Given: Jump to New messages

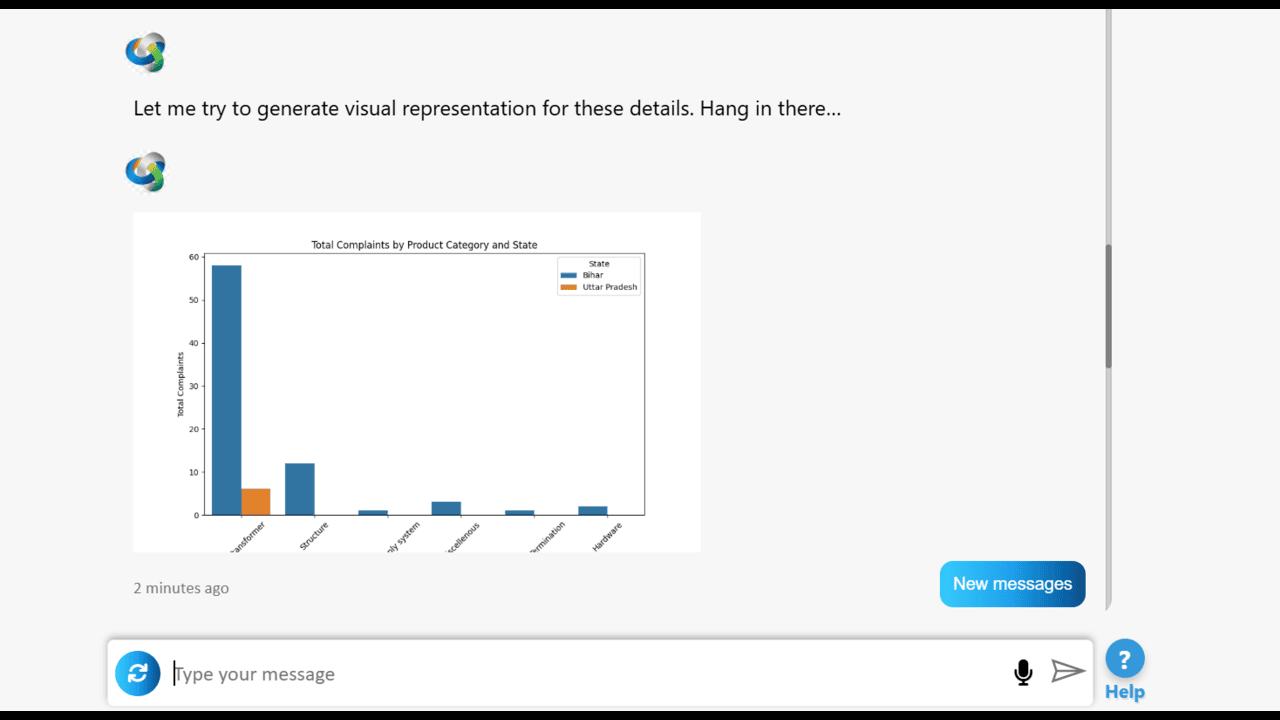Looking at the screenshot, I should point(1012,584).
